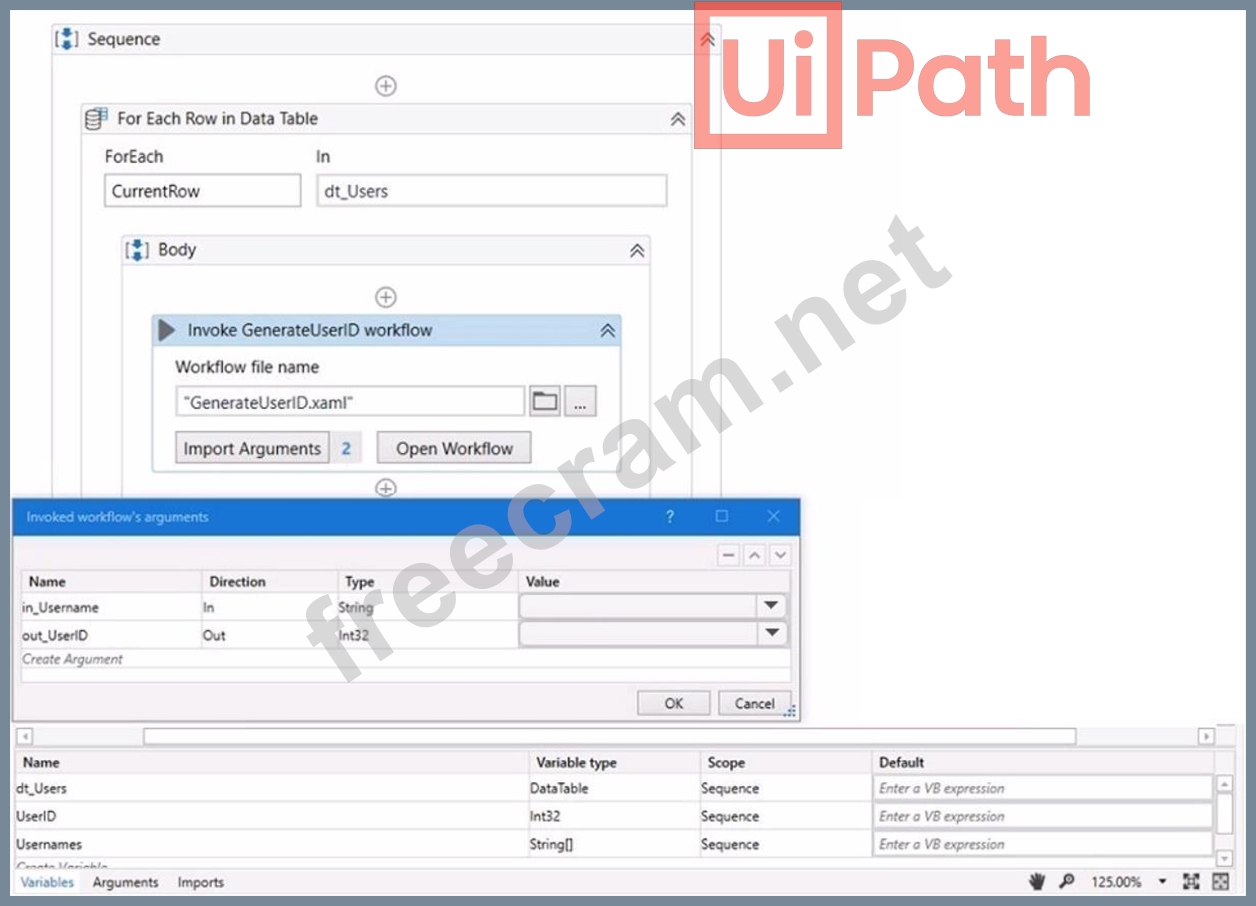1256x906 pixels.
Task: Switch to the Imports tab
Action: pos(200,882)
